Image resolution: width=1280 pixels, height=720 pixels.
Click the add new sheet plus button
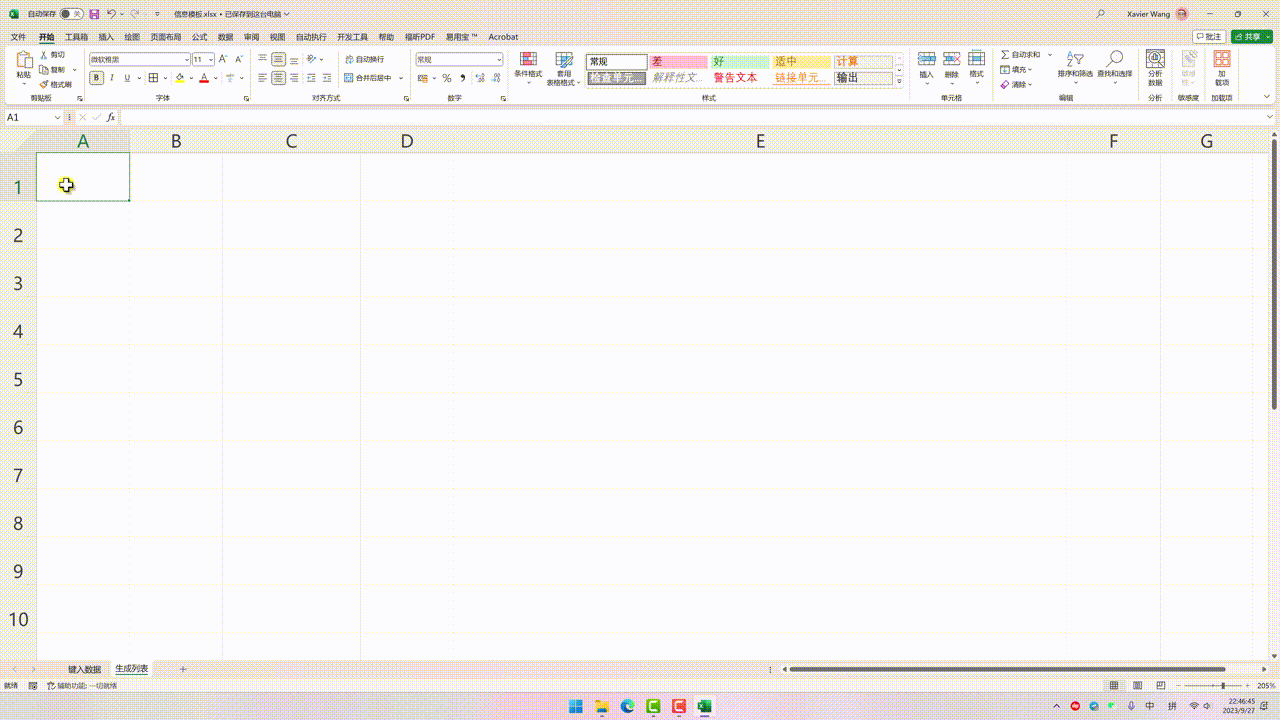tap(183, 669)
